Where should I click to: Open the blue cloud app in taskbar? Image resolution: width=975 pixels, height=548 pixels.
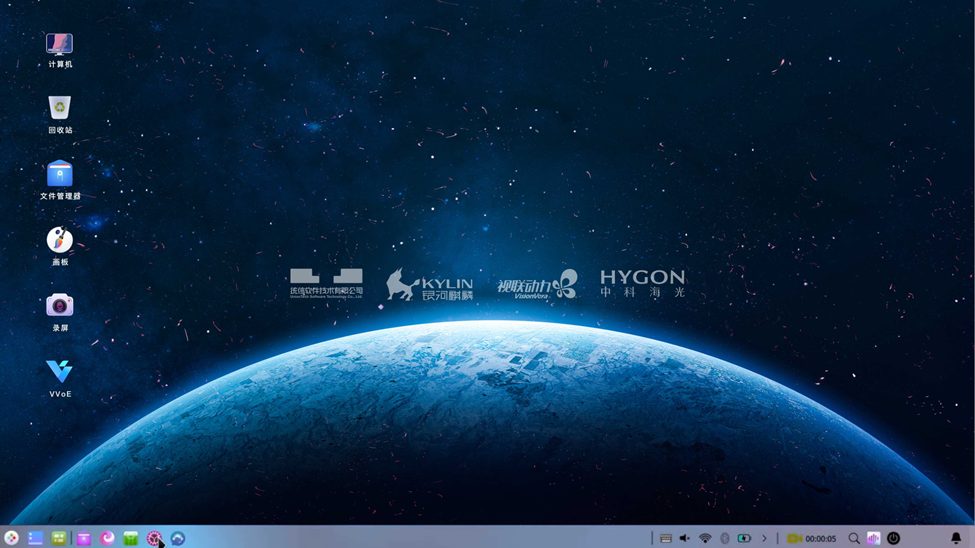(x=178, y=538)
